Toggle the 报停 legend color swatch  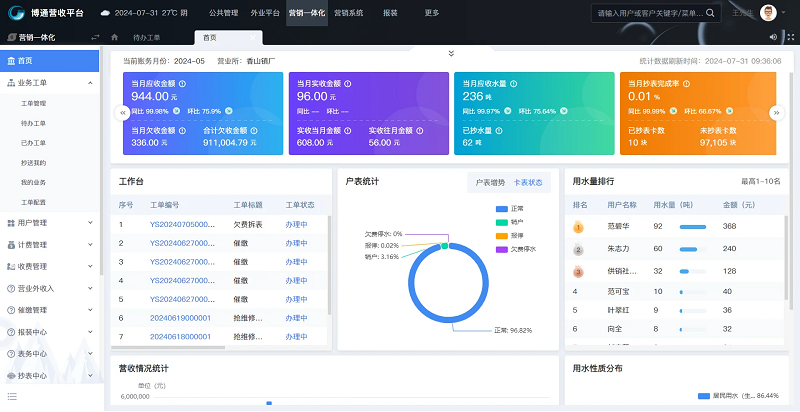point(502,236)
